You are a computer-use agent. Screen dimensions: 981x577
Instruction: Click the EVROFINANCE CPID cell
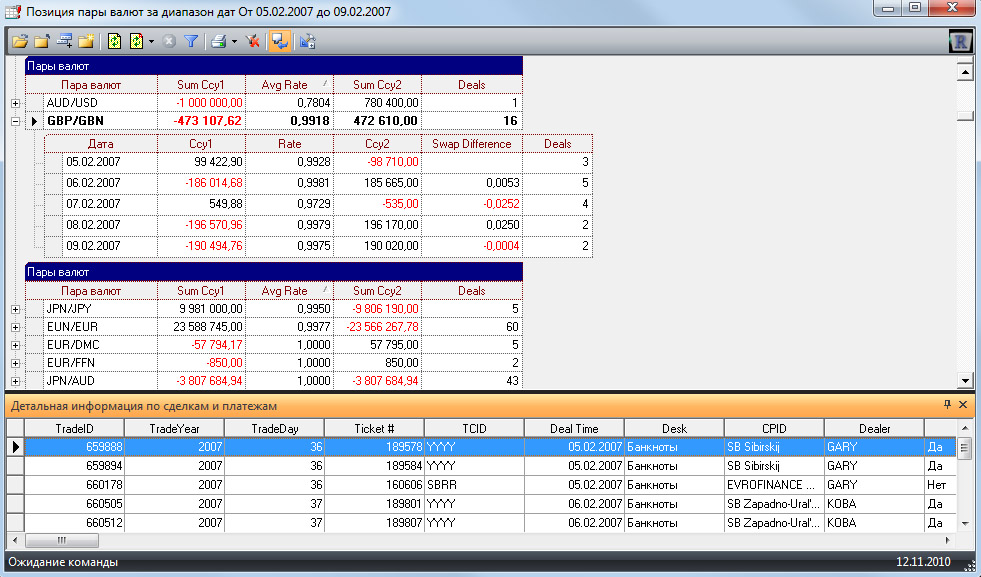coord(774,485)
